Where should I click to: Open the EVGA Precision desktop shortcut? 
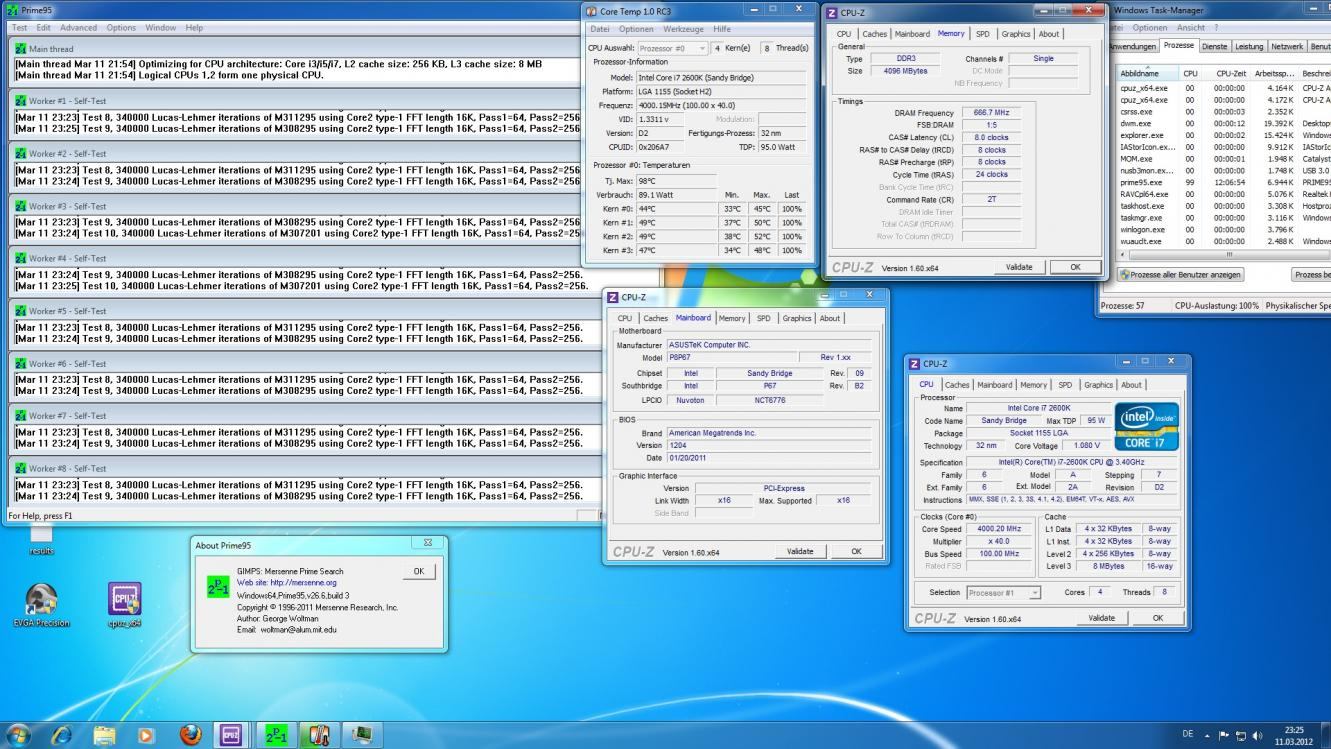coord(41,604)
